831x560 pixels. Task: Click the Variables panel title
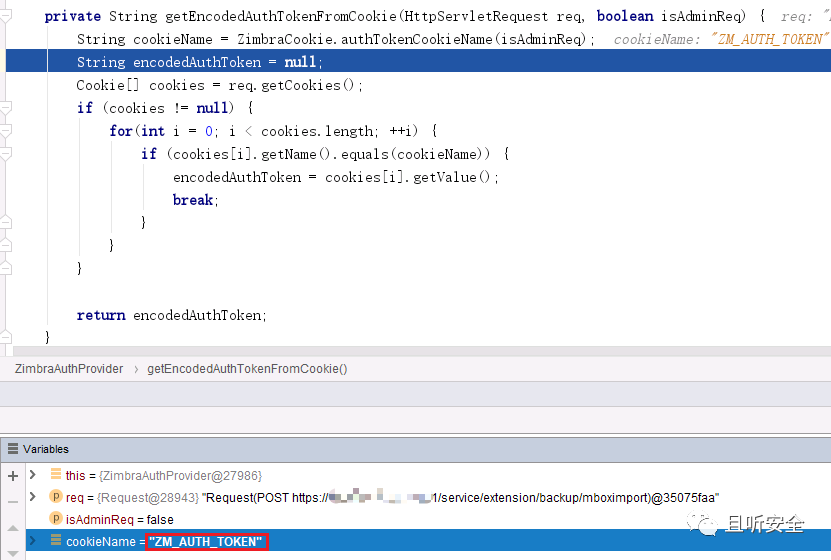46,449
